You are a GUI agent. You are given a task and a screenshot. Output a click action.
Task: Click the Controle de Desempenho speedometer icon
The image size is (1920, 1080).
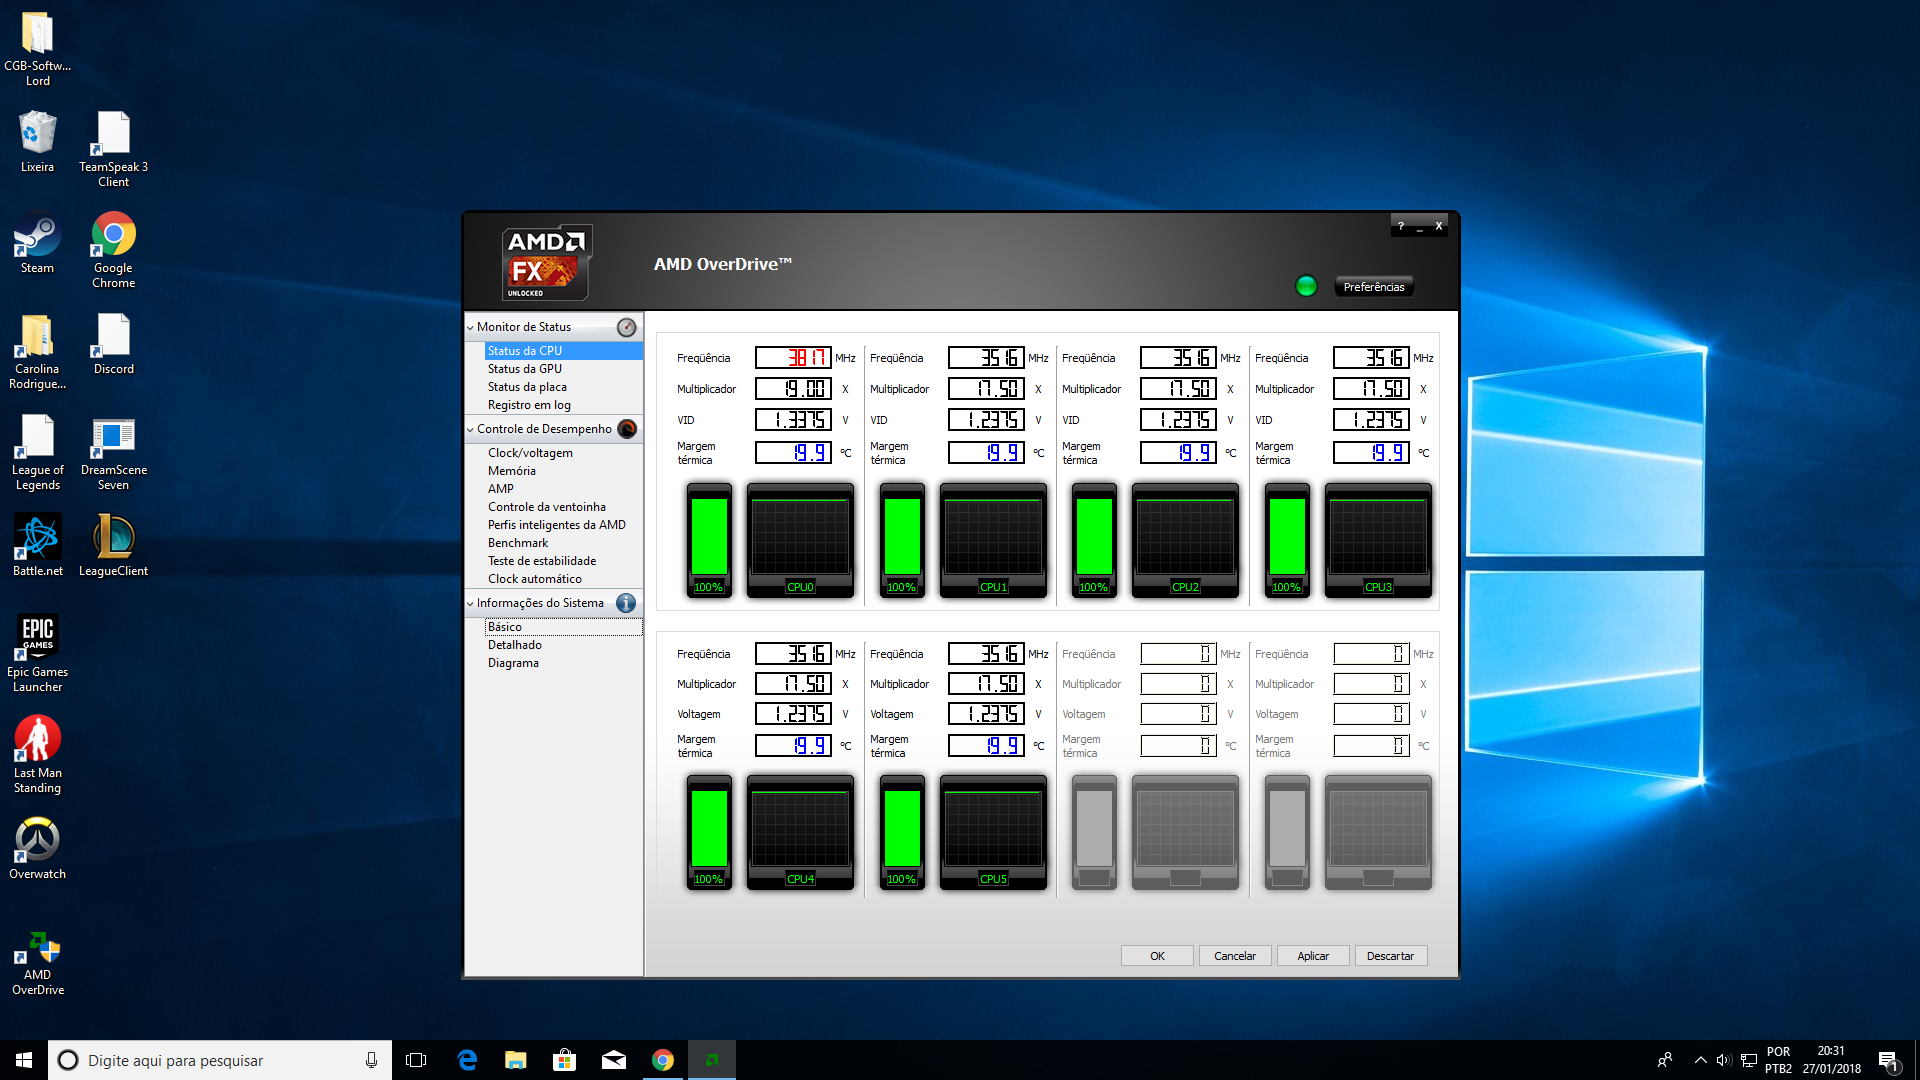click(x=627, y=429)
